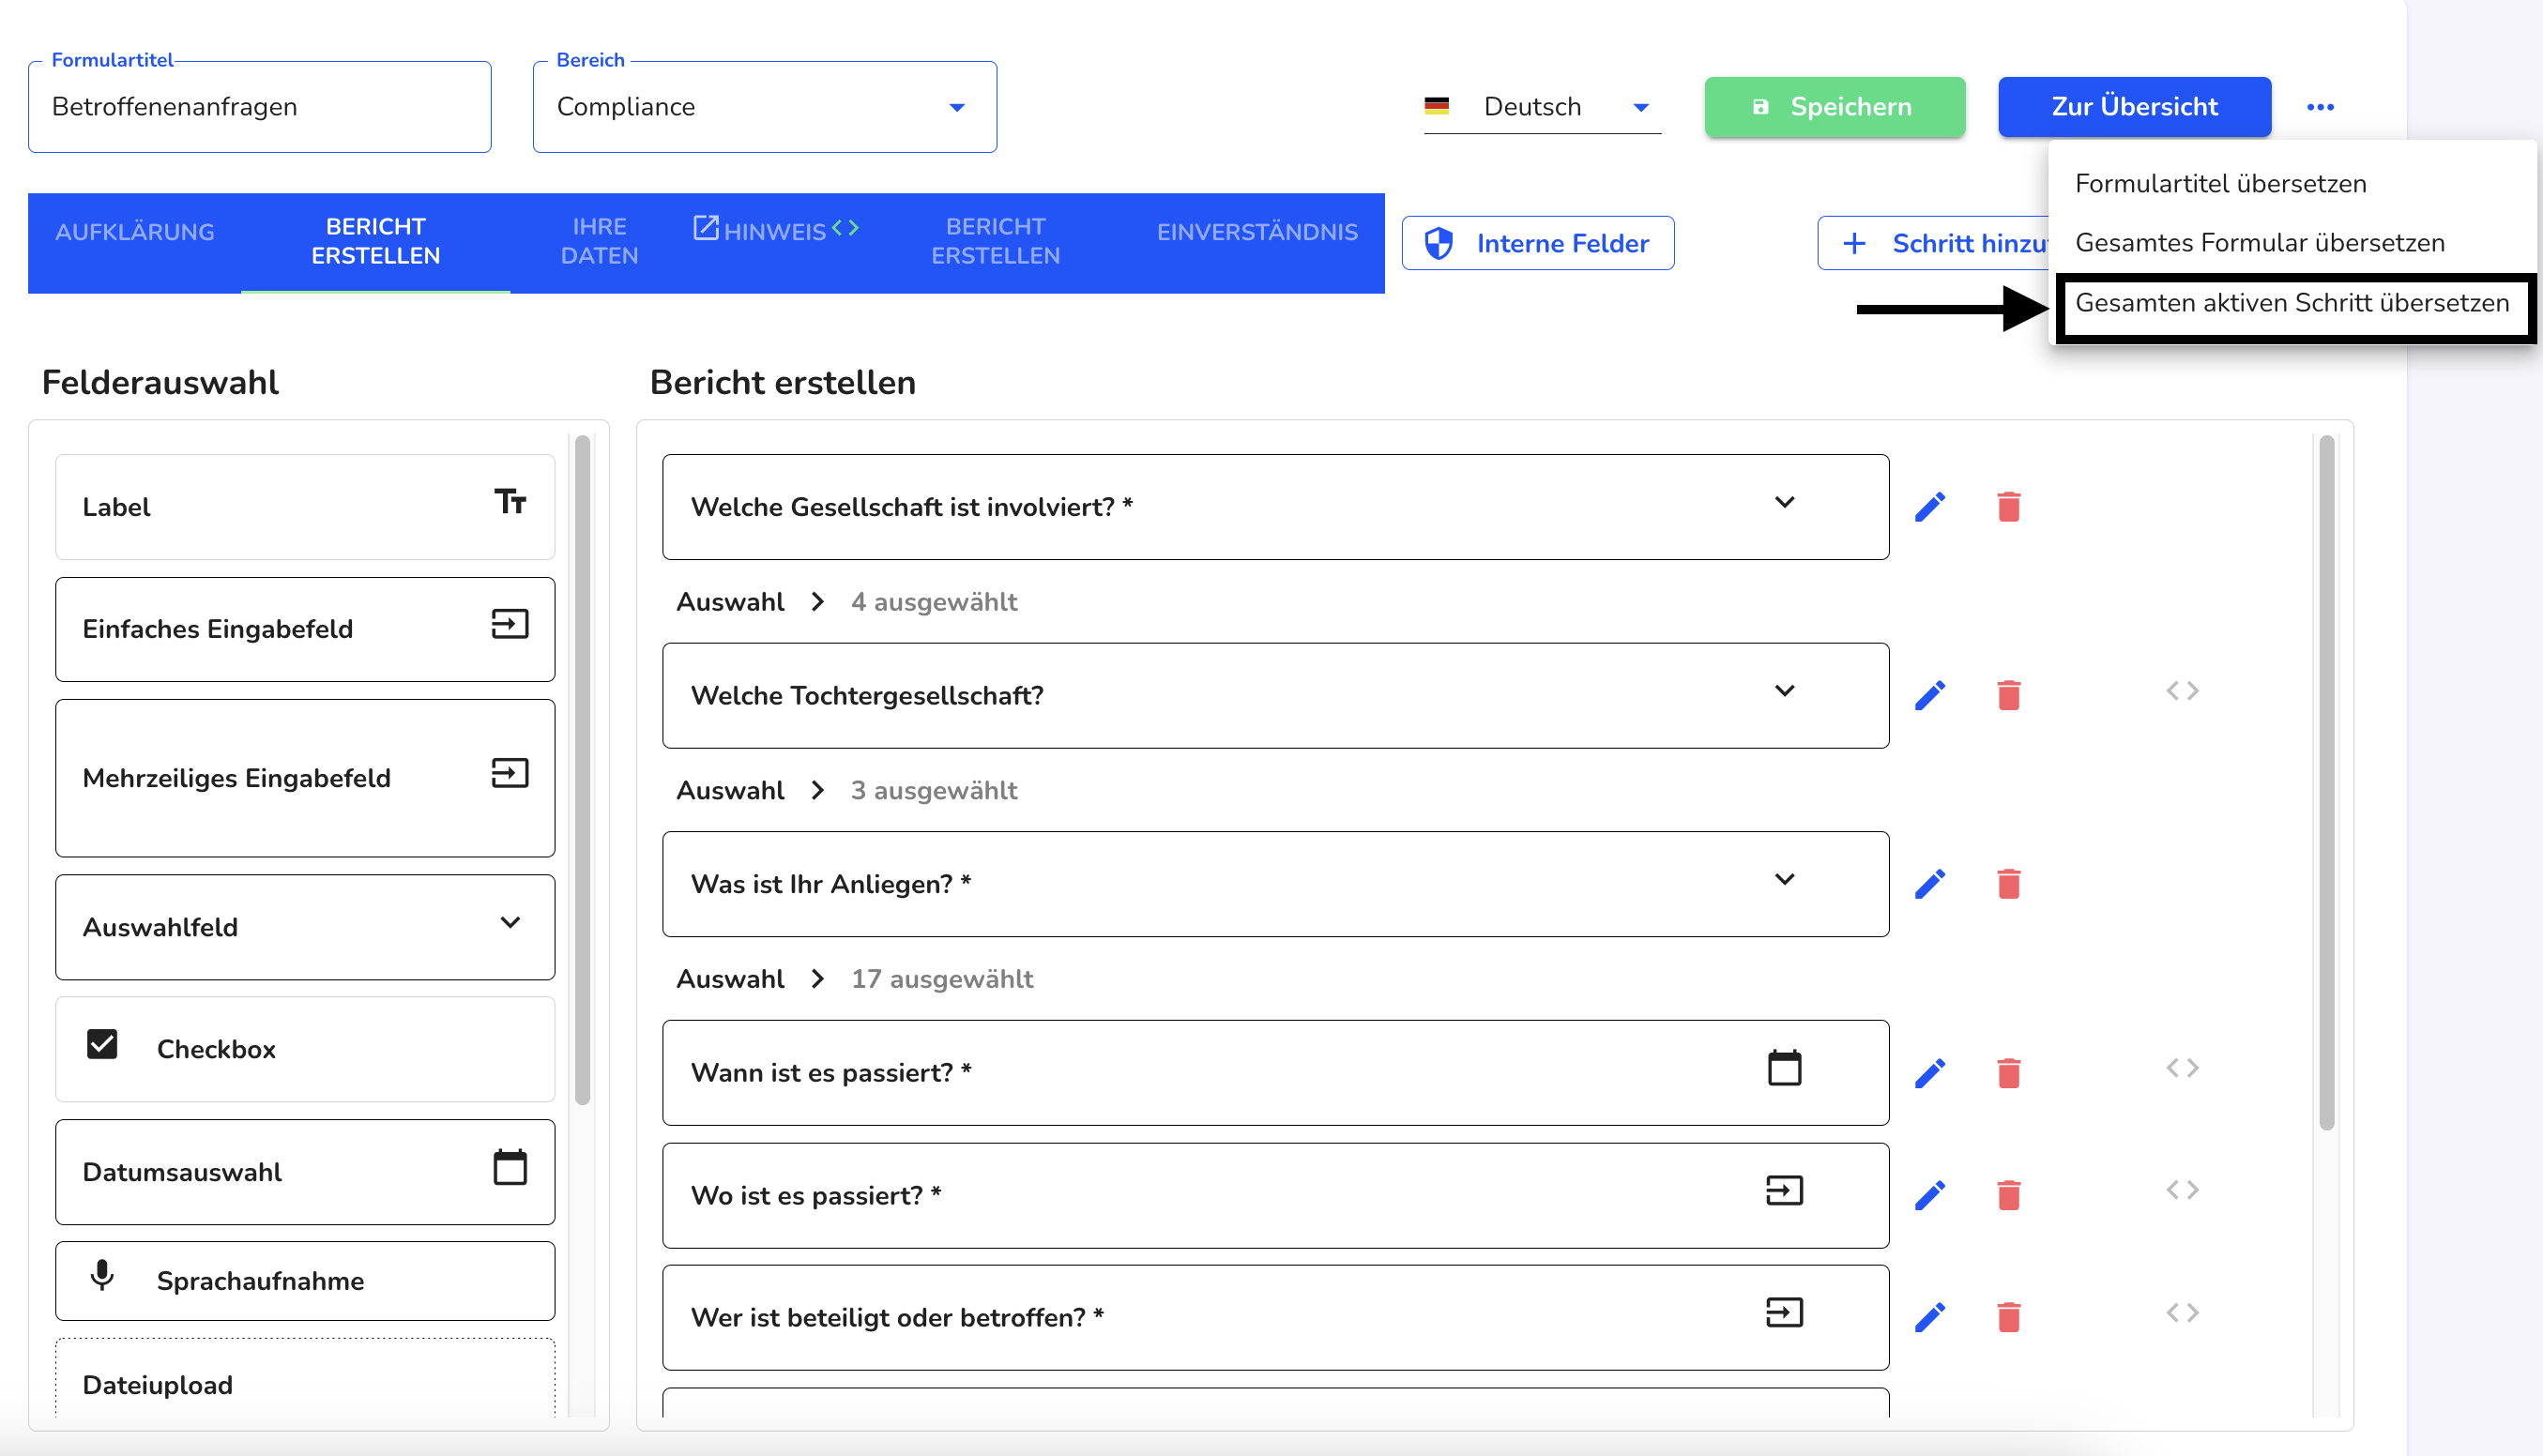Expand 'Was ist Ihr Anliegen?' dropdown
The height and width of the screenshot is (1456, 2543).
pos(1785,879)
